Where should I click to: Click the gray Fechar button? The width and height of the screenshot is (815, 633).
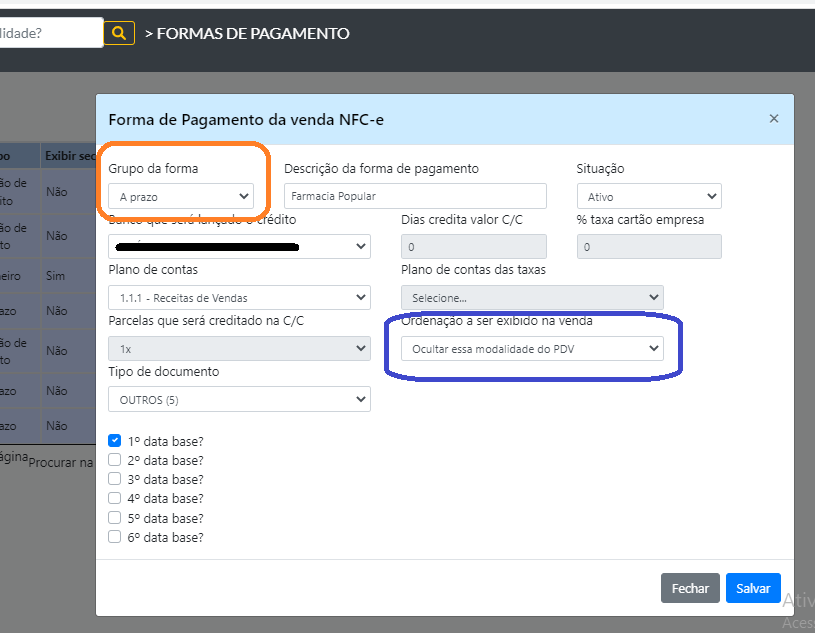point(689,588)
